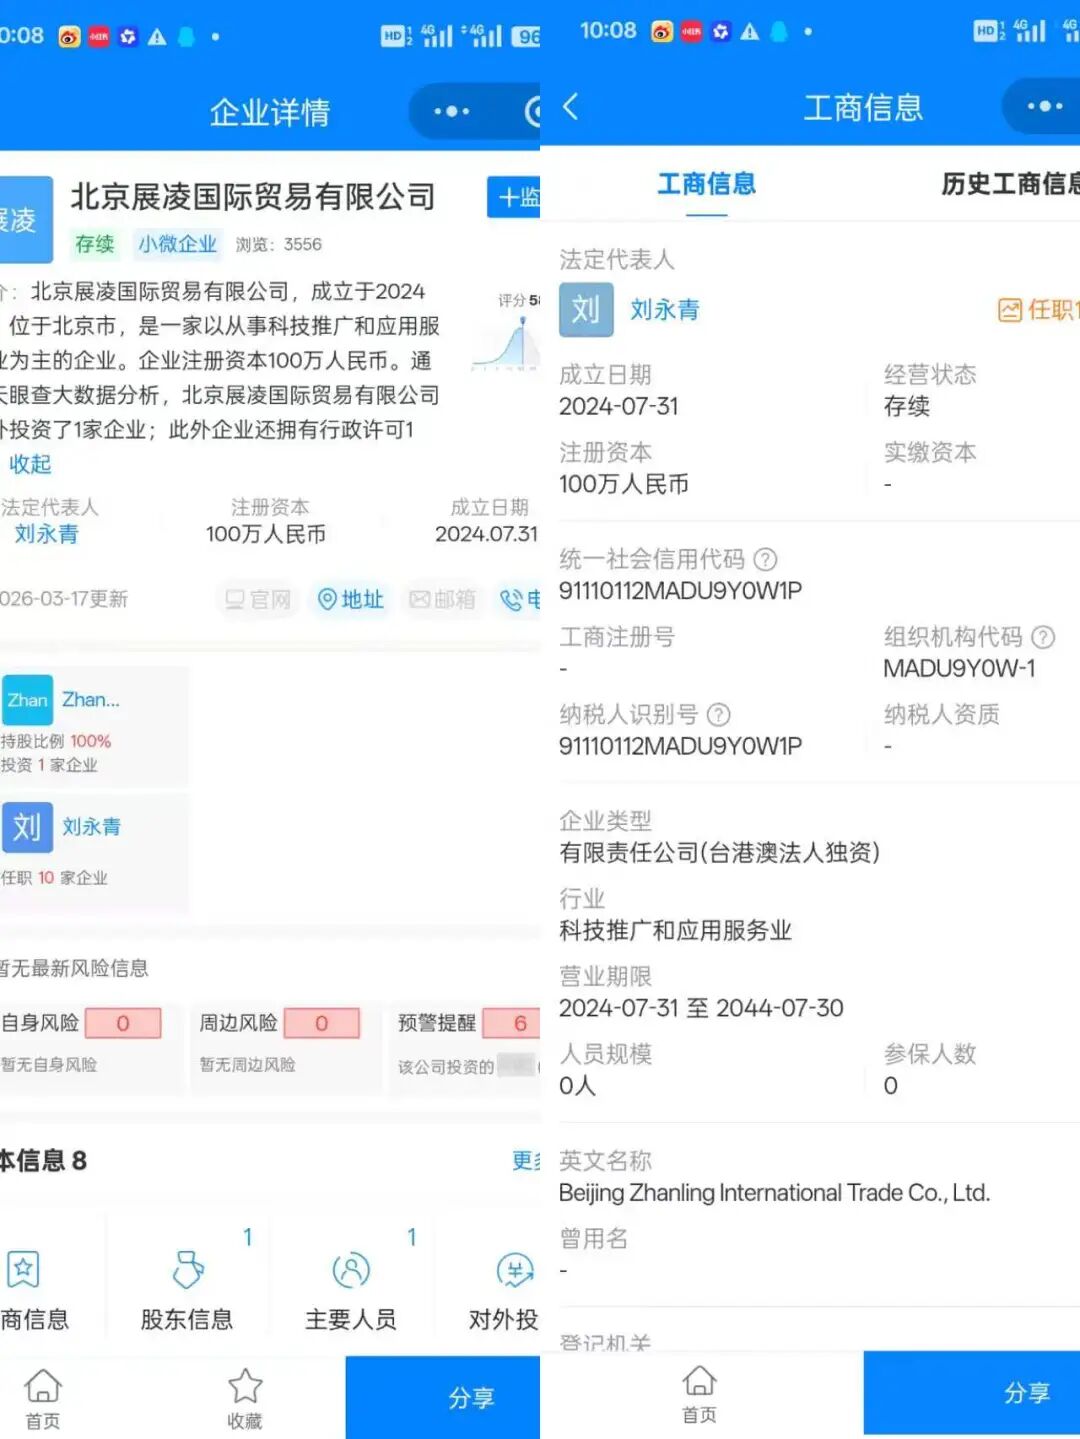Tap help icon beside 纳税人识别号
This screenshot has width=1080, height=1439.
(719, 715)
